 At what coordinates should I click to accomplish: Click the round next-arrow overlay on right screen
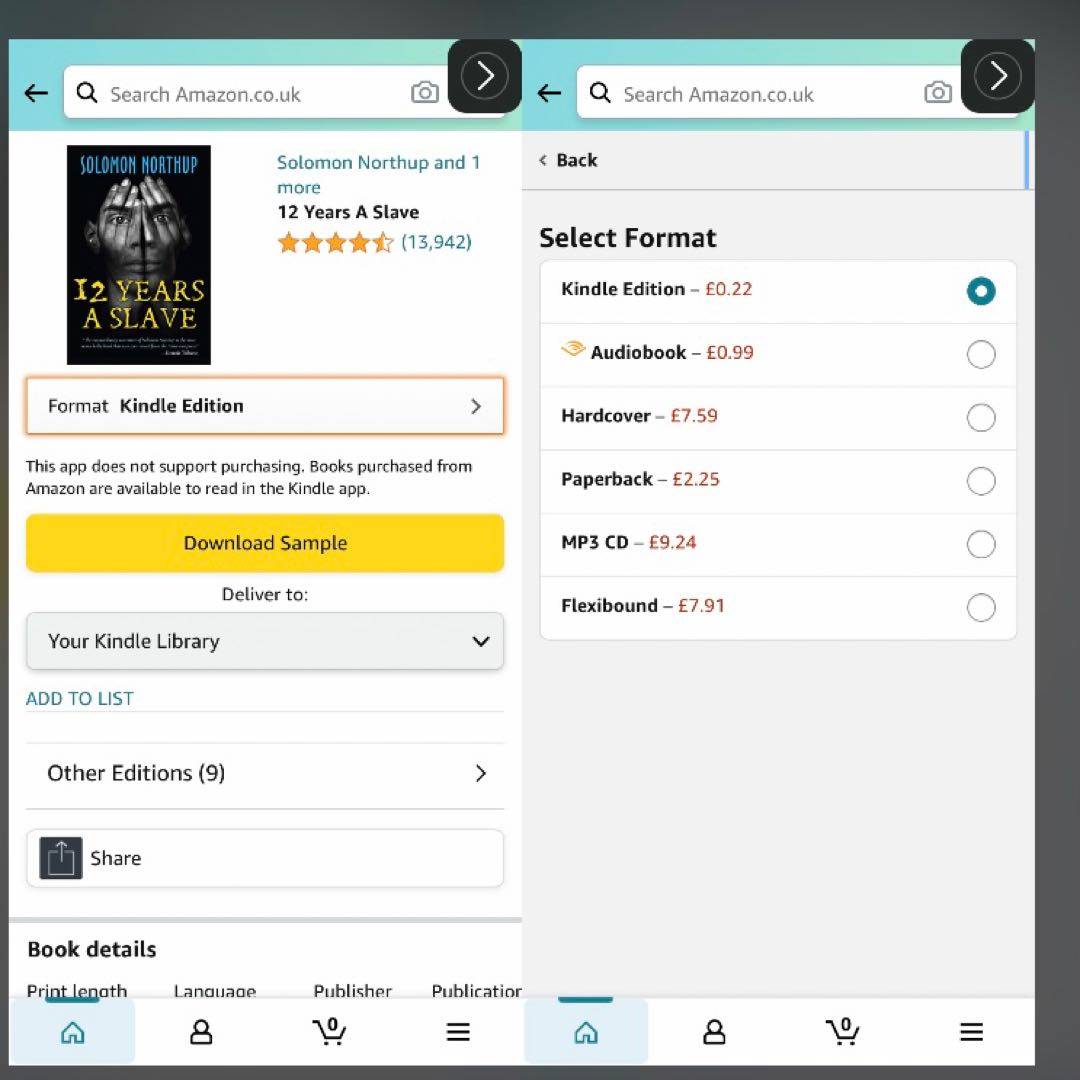(997, 75)
